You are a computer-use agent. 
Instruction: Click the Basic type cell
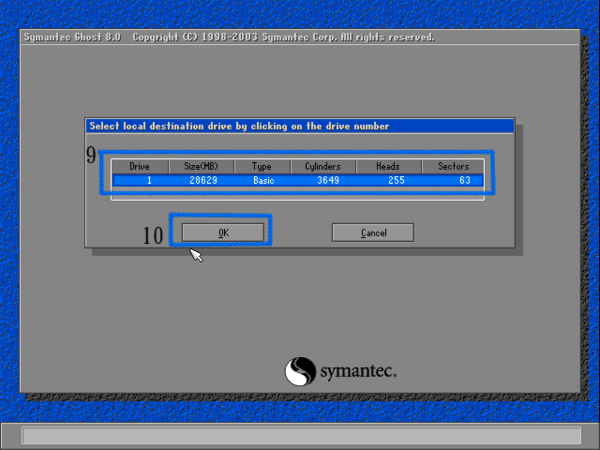pos(264,180)
